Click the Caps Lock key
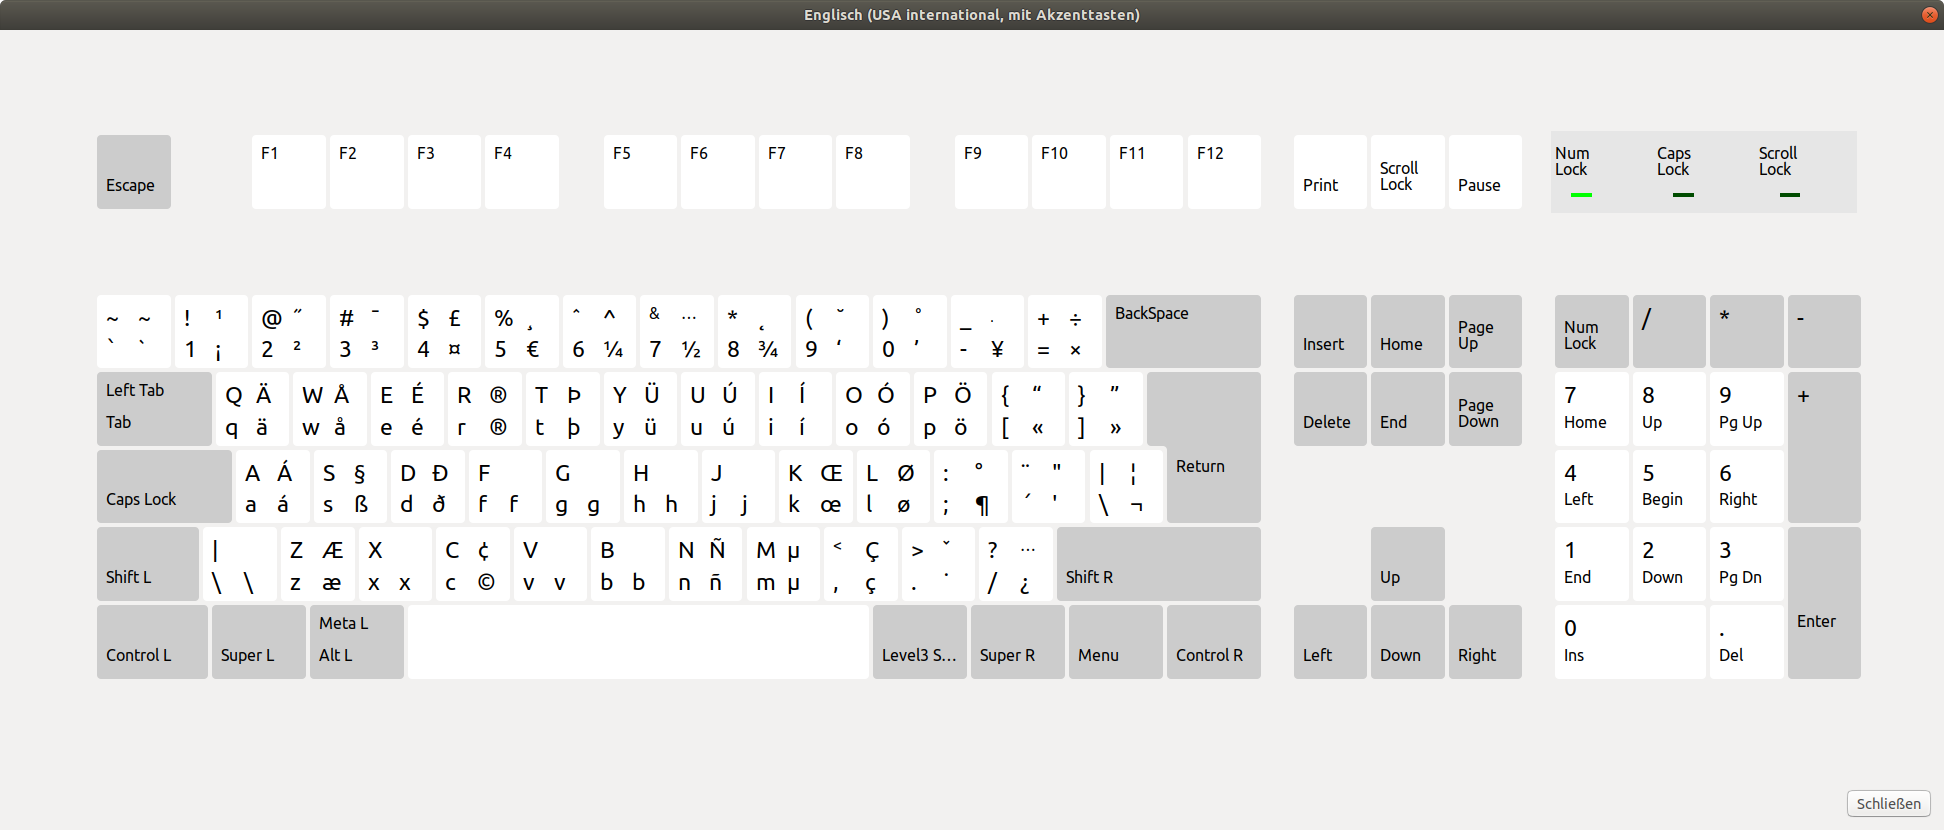The height and width of the screenshot is (830, 1944). pyautogui.click(x=164, y=486)
